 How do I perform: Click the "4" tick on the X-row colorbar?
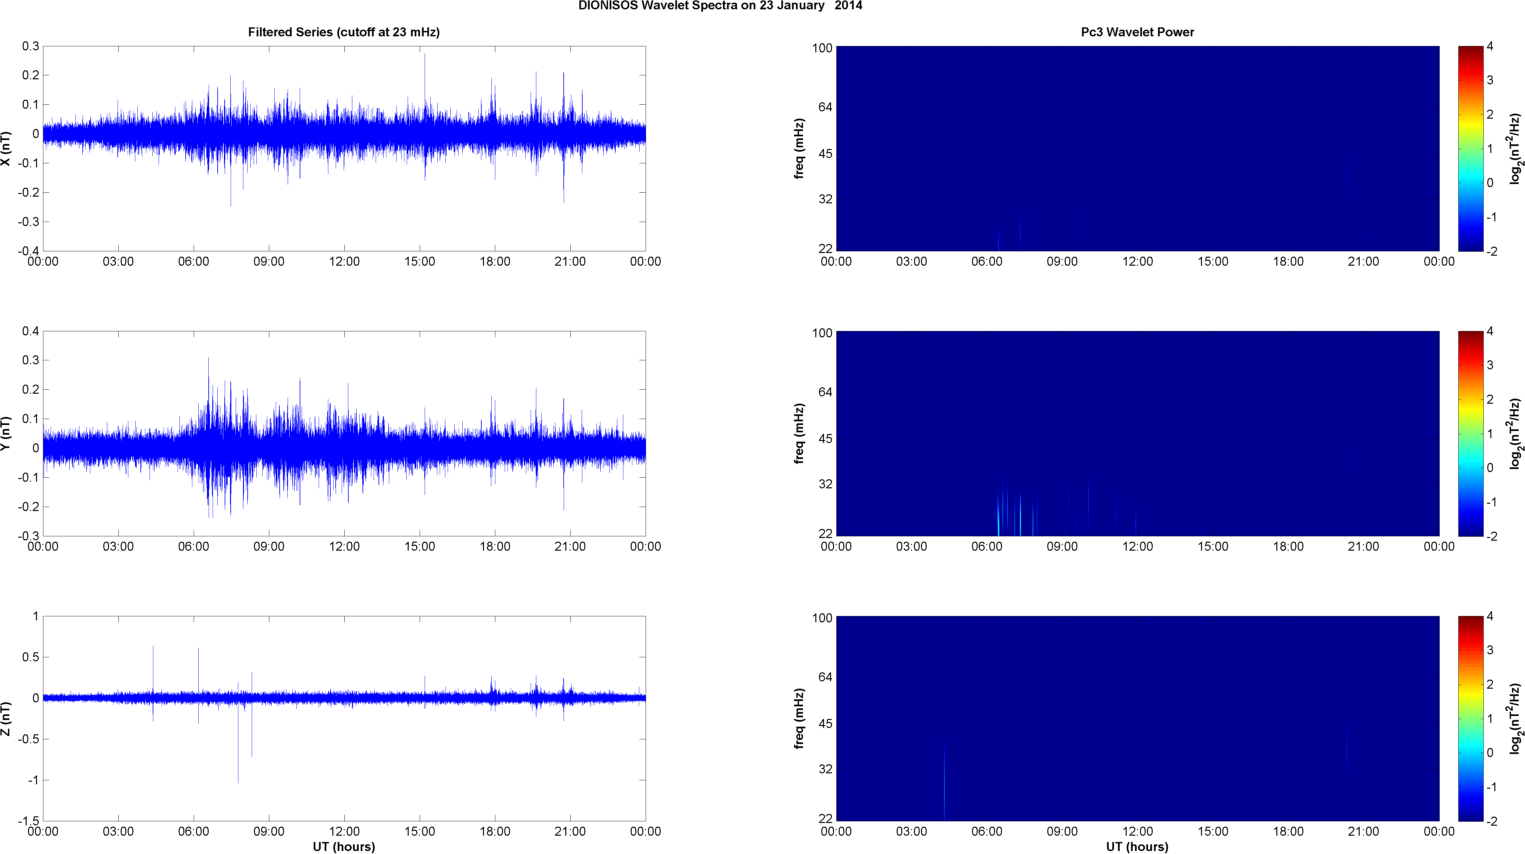click(x=1490, y=47)
